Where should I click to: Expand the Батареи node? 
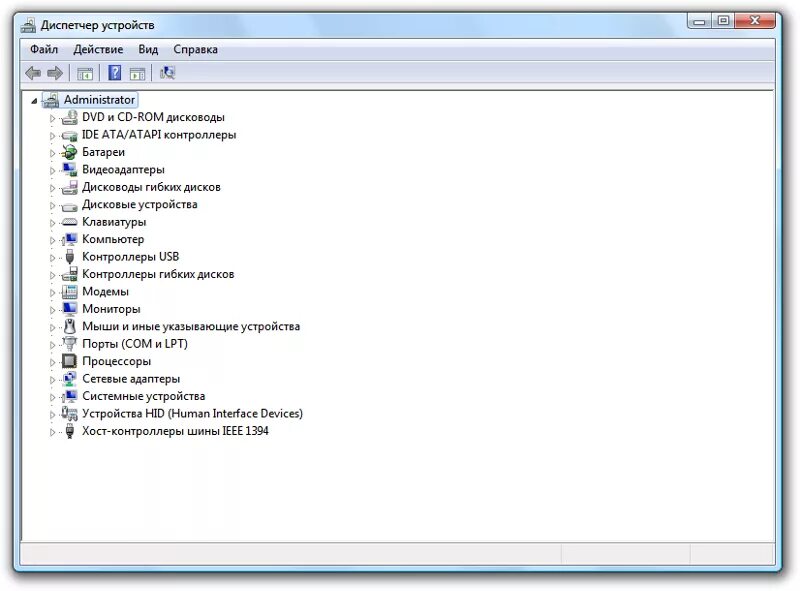coord(52,153)
